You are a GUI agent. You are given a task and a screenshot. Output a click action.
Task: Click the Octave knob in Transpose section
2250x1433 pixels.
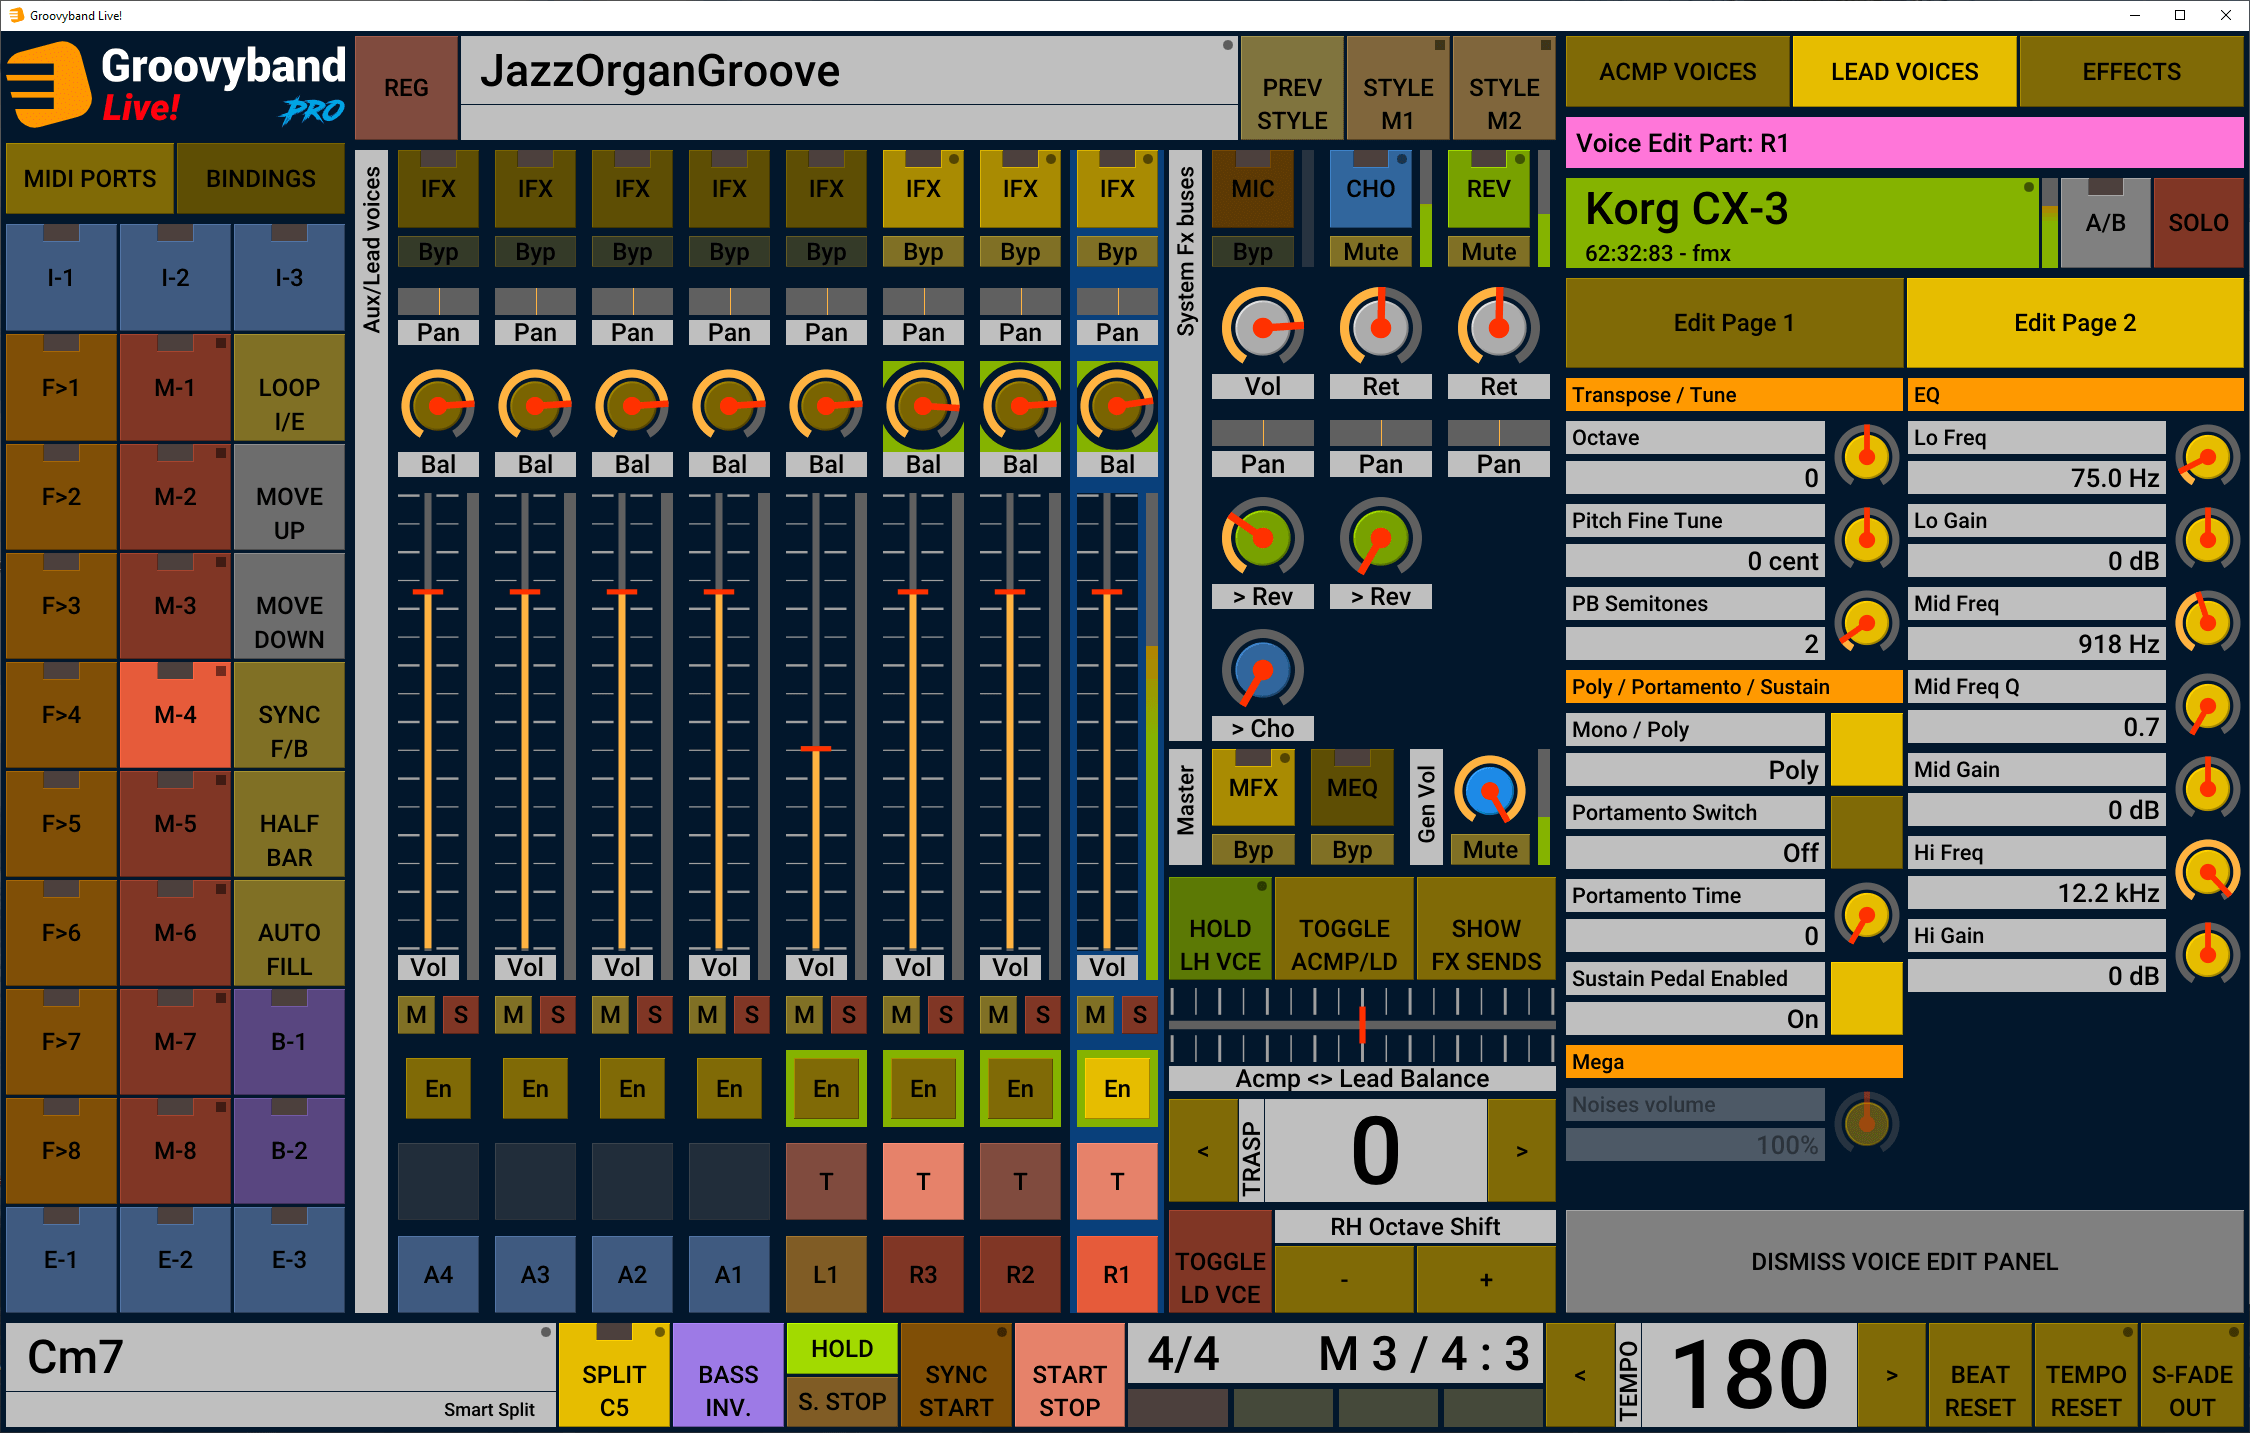tap(1866, 457)
